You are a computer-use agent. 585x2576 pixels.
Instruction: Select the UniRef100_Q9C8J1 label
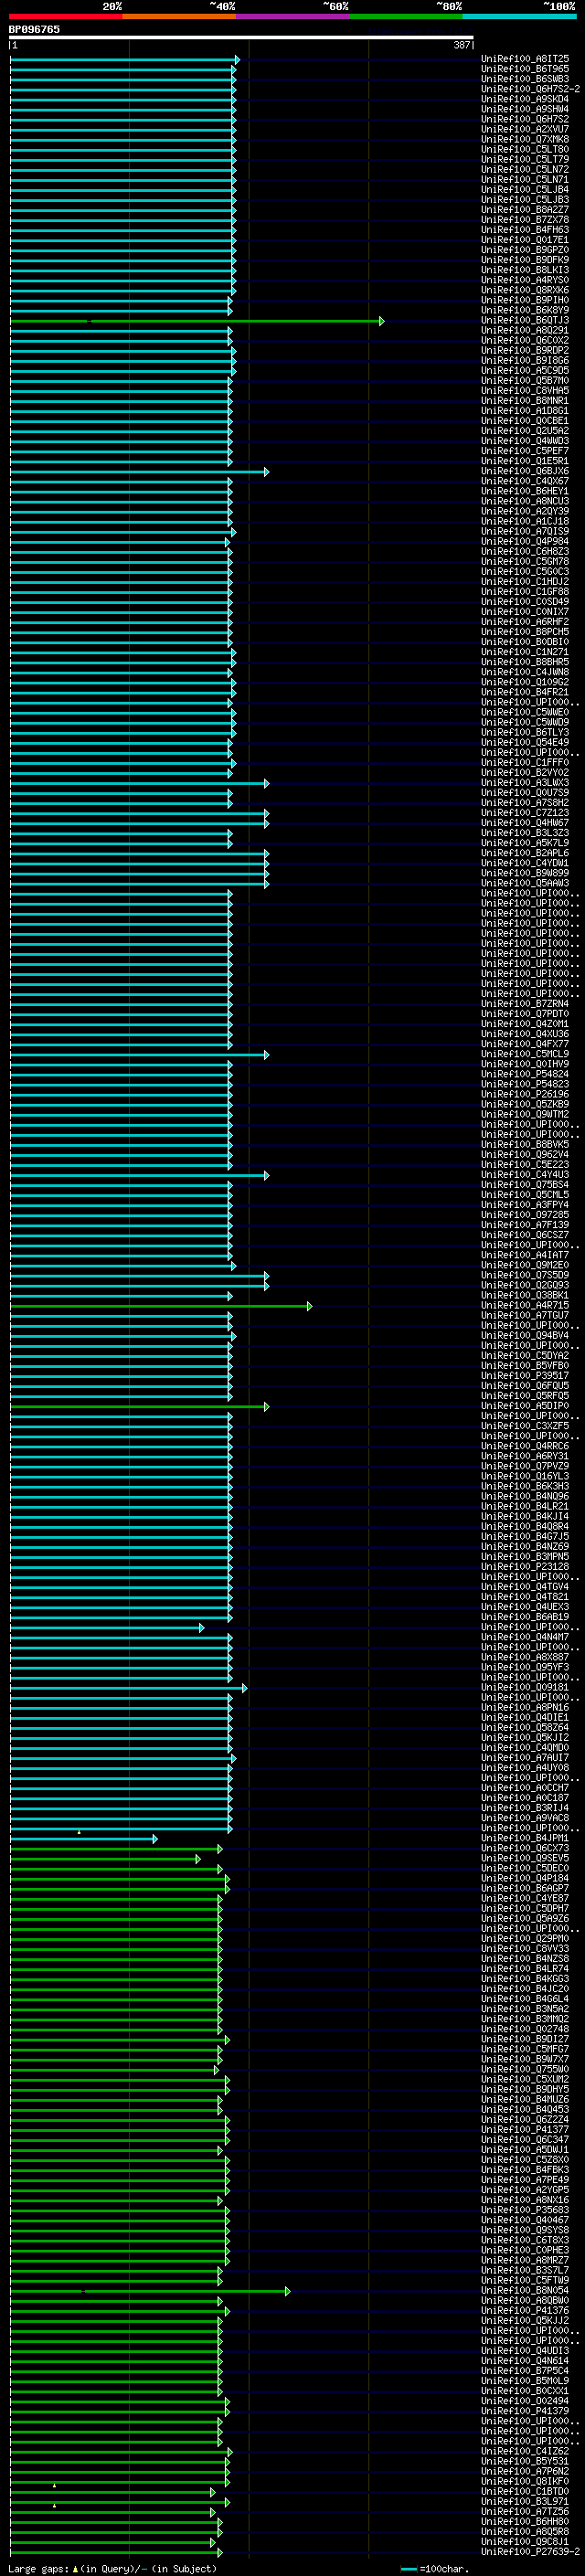coord(525,2541)
